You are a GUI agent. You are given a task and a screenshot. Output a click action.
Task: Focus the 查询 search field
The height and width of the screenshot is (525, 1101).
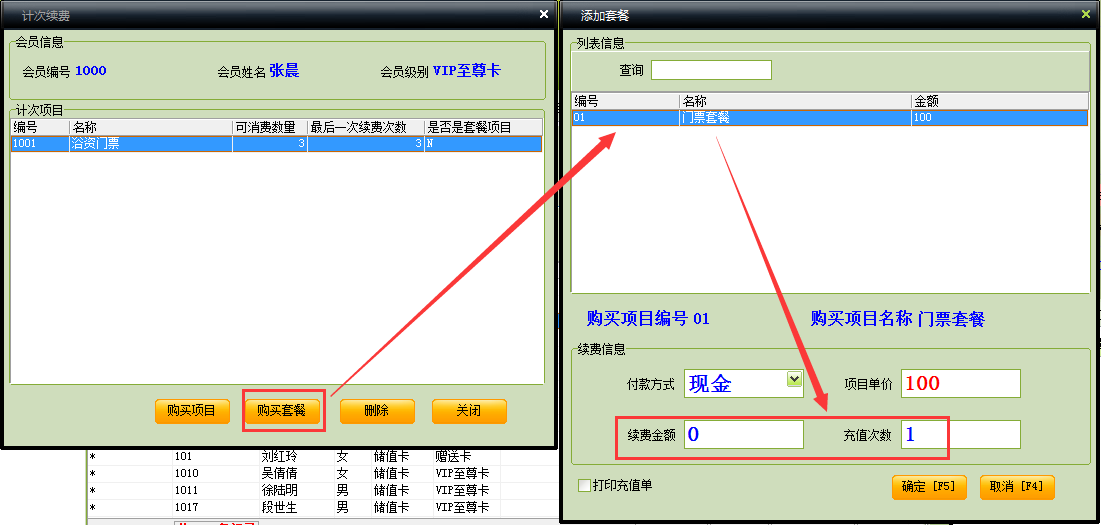(x=711, y=70)
